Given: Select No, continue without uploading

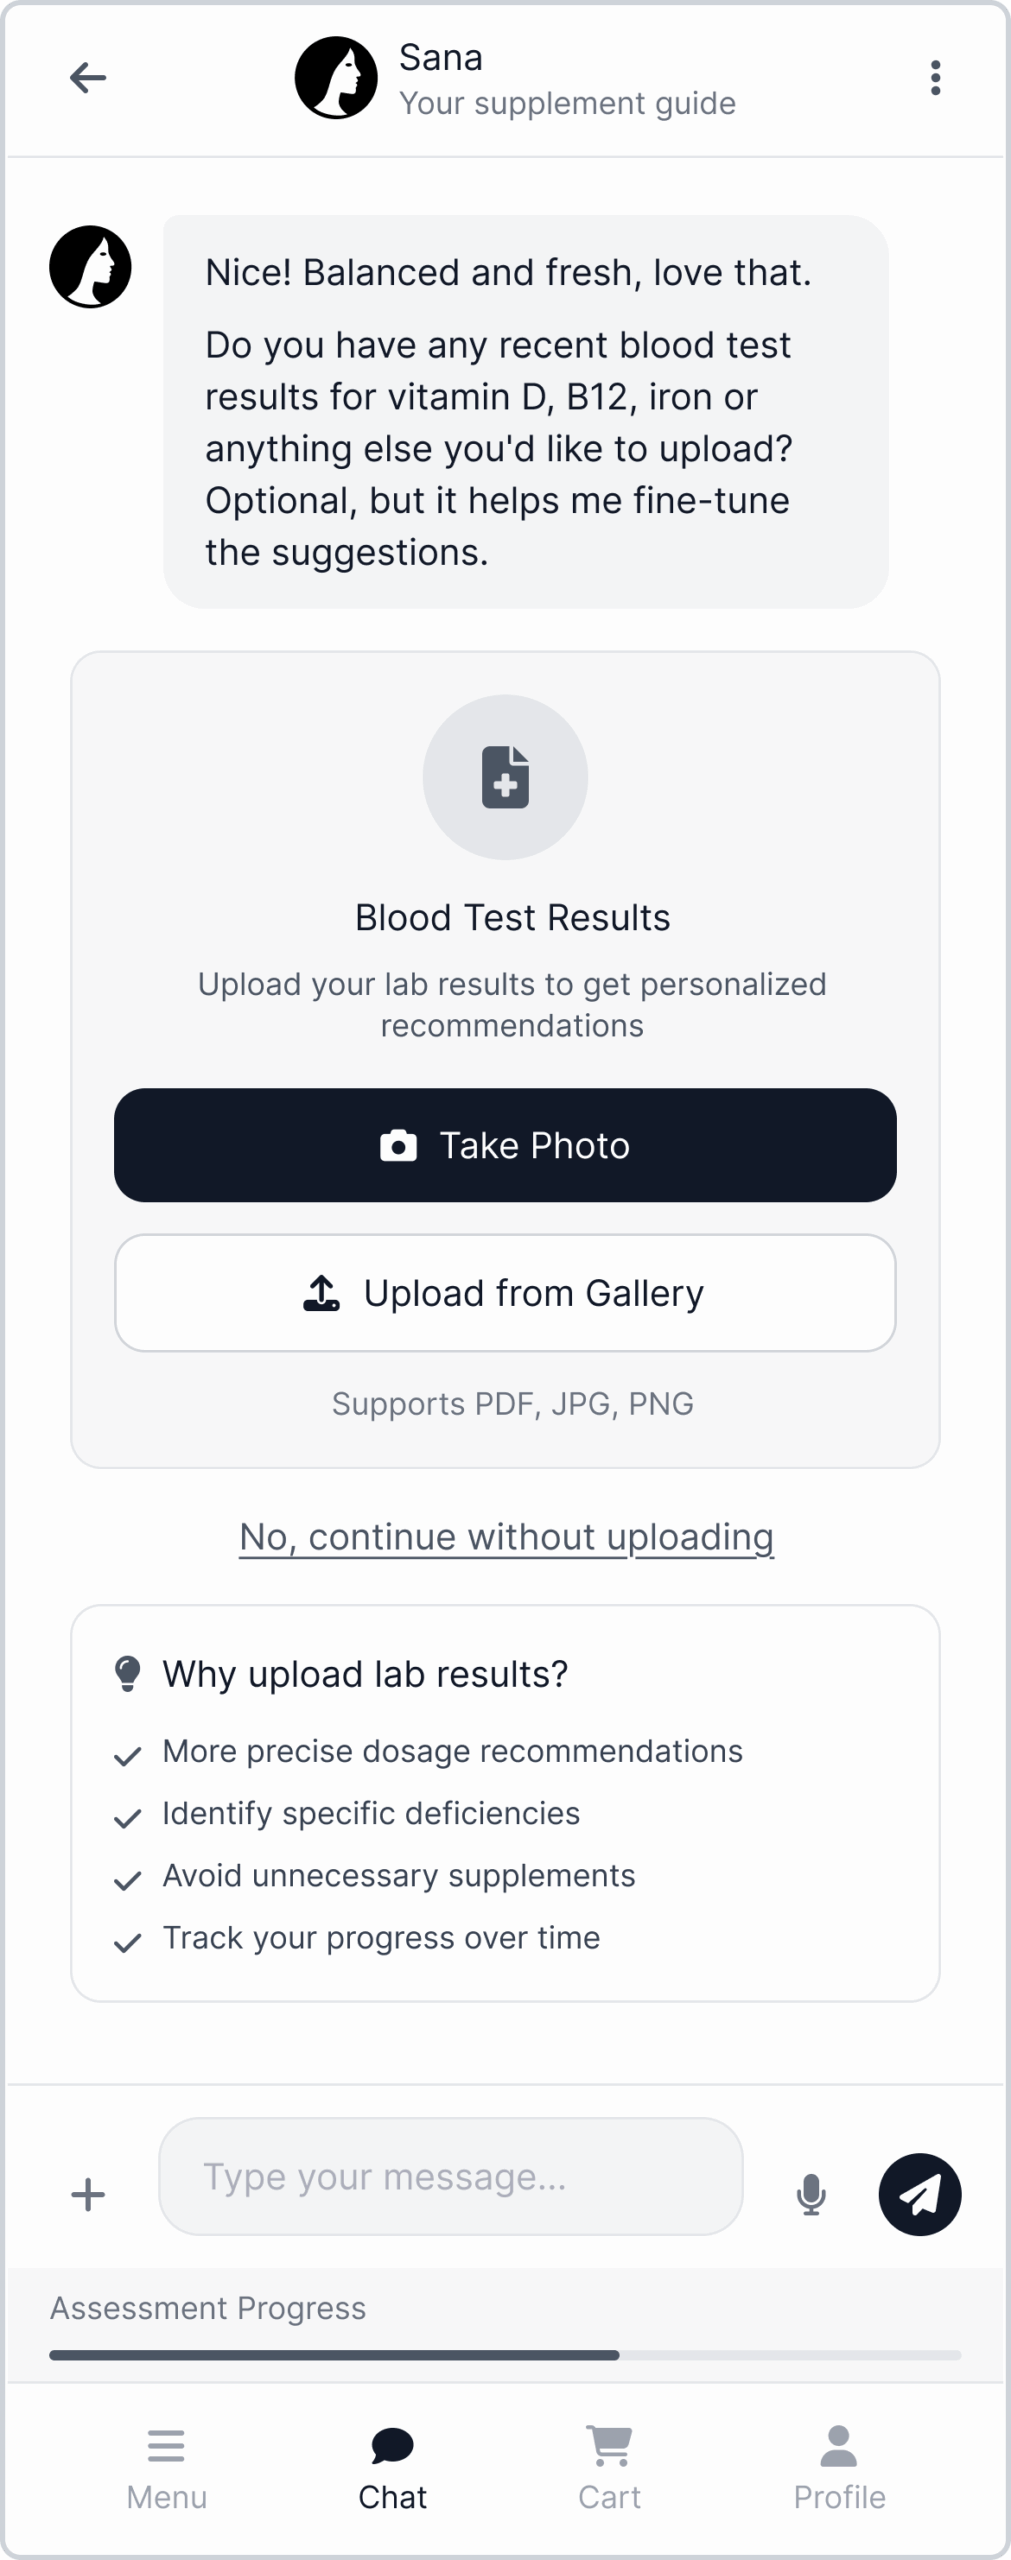Looking at the screenshot, I should point(506,1537).
